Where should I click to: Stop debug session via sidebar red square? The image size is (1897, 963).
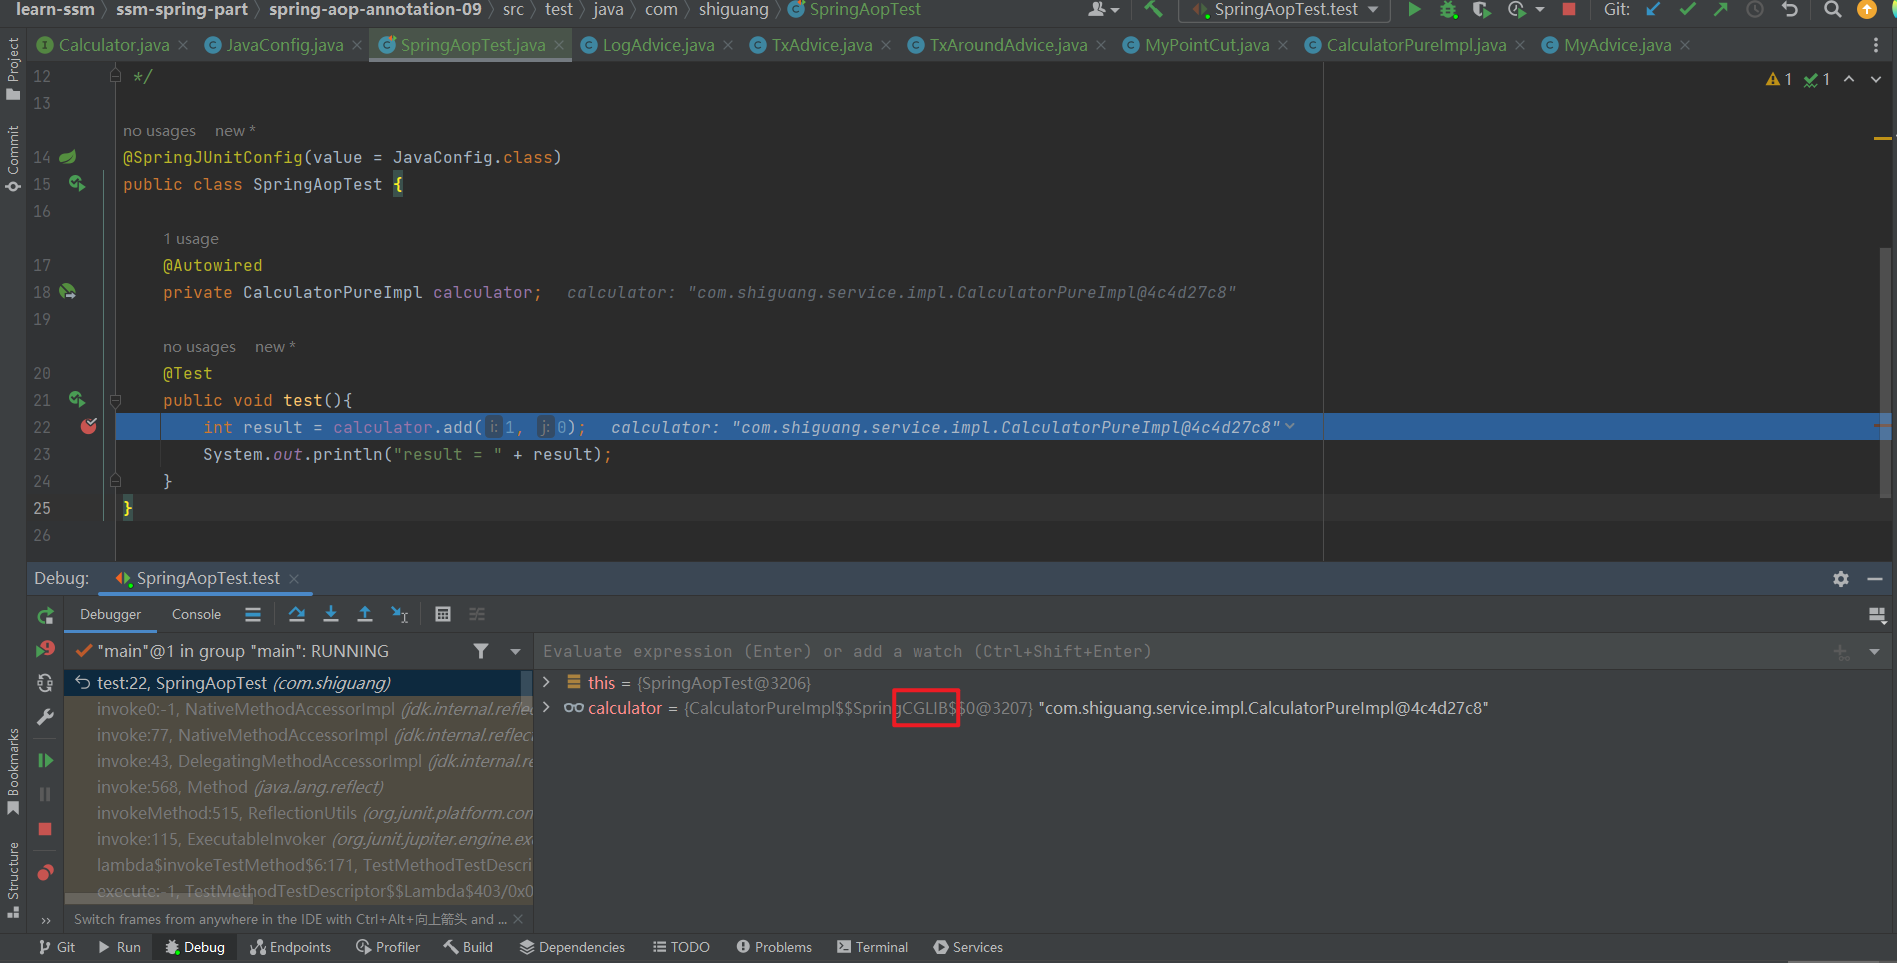coord(45,829)
